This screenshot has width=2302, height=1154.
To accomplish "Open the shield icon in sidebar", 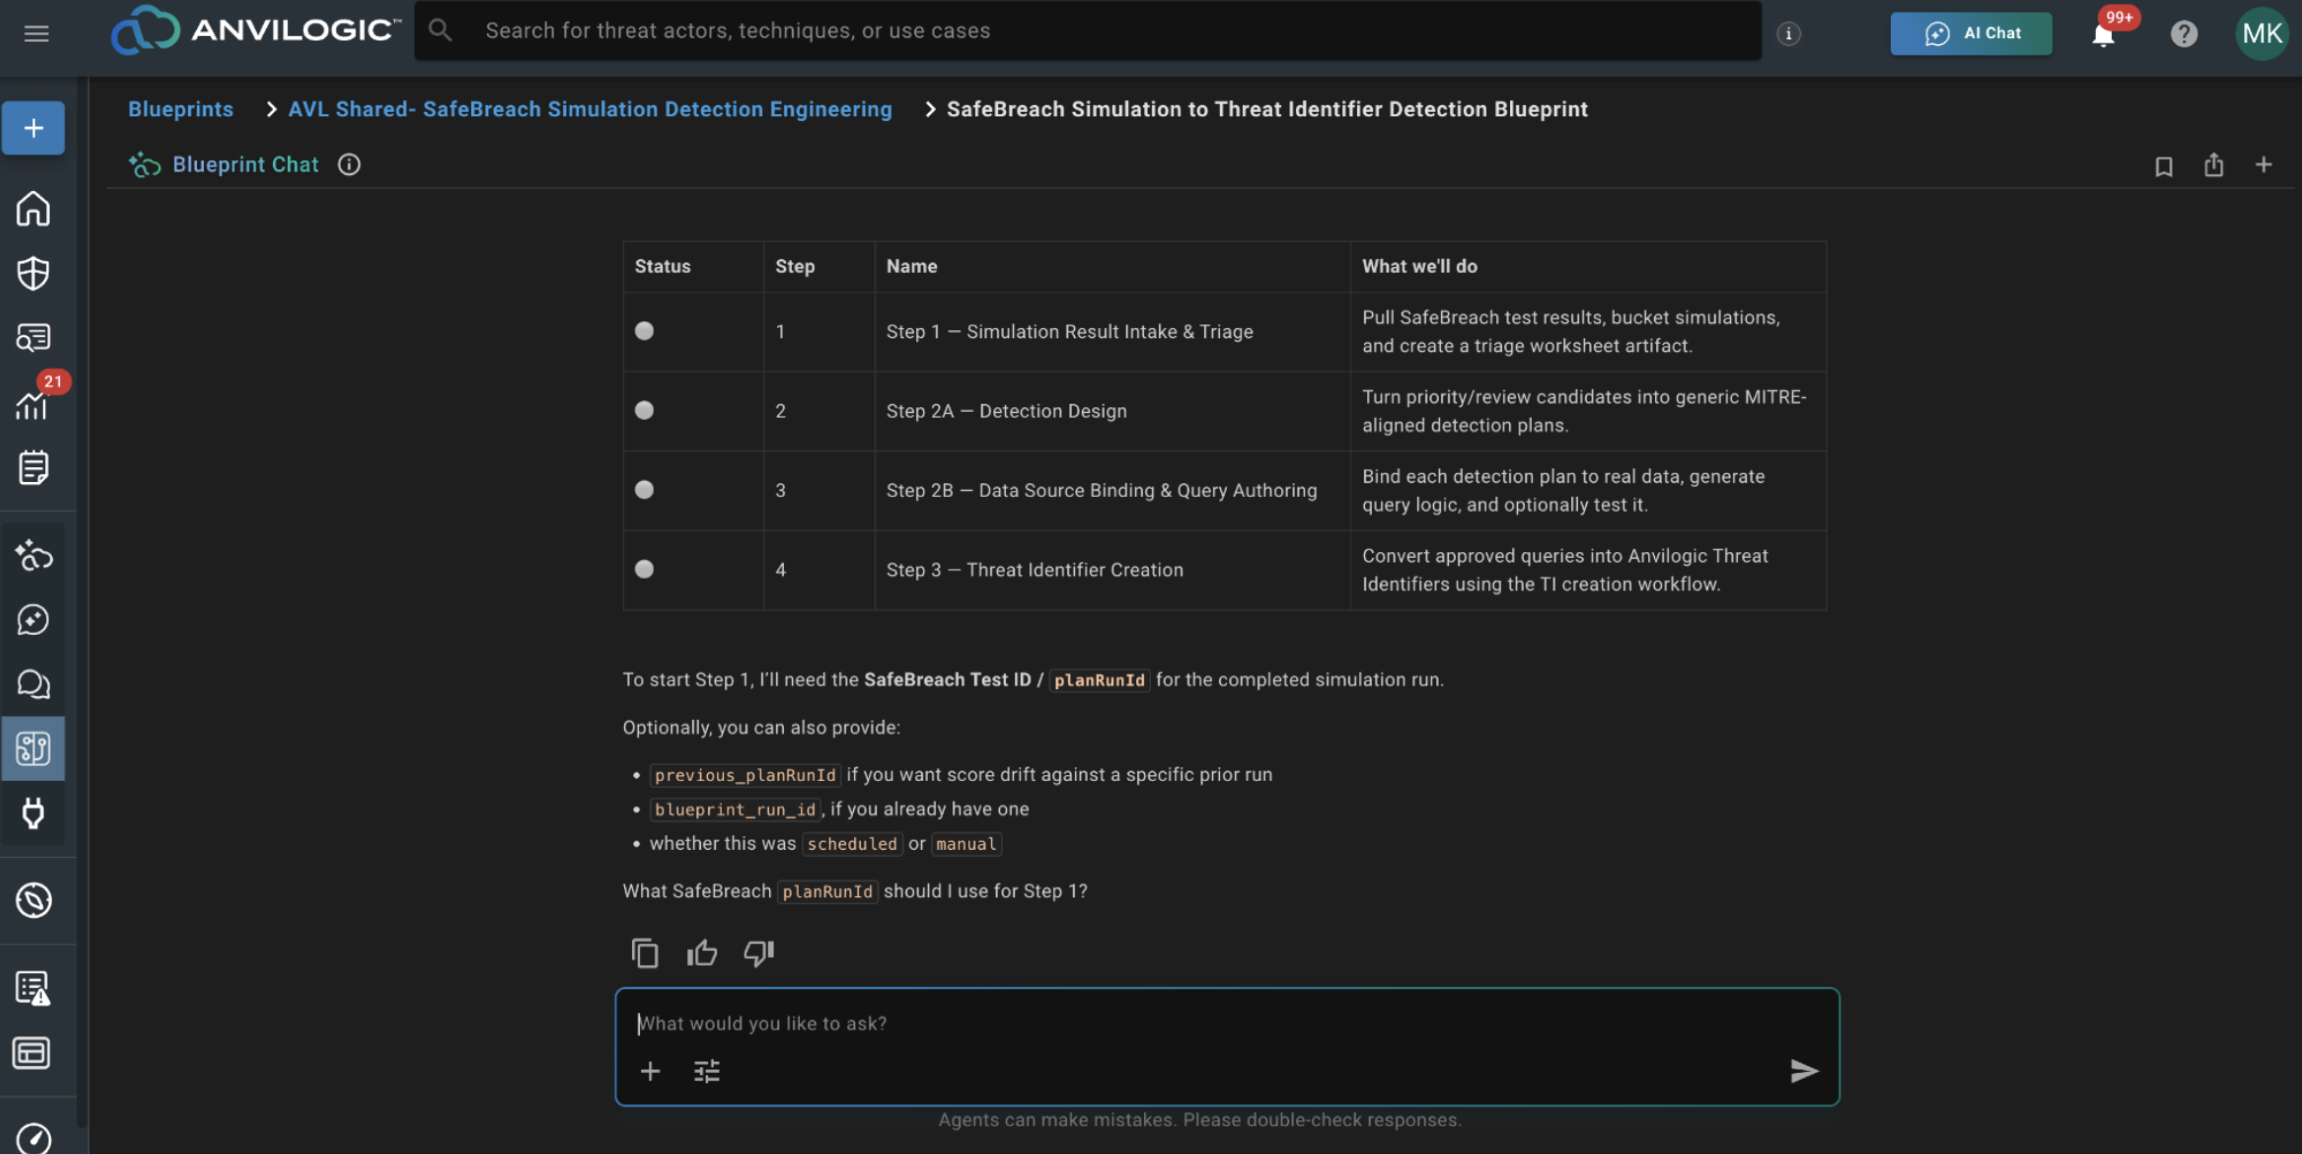I will (33, 273).
